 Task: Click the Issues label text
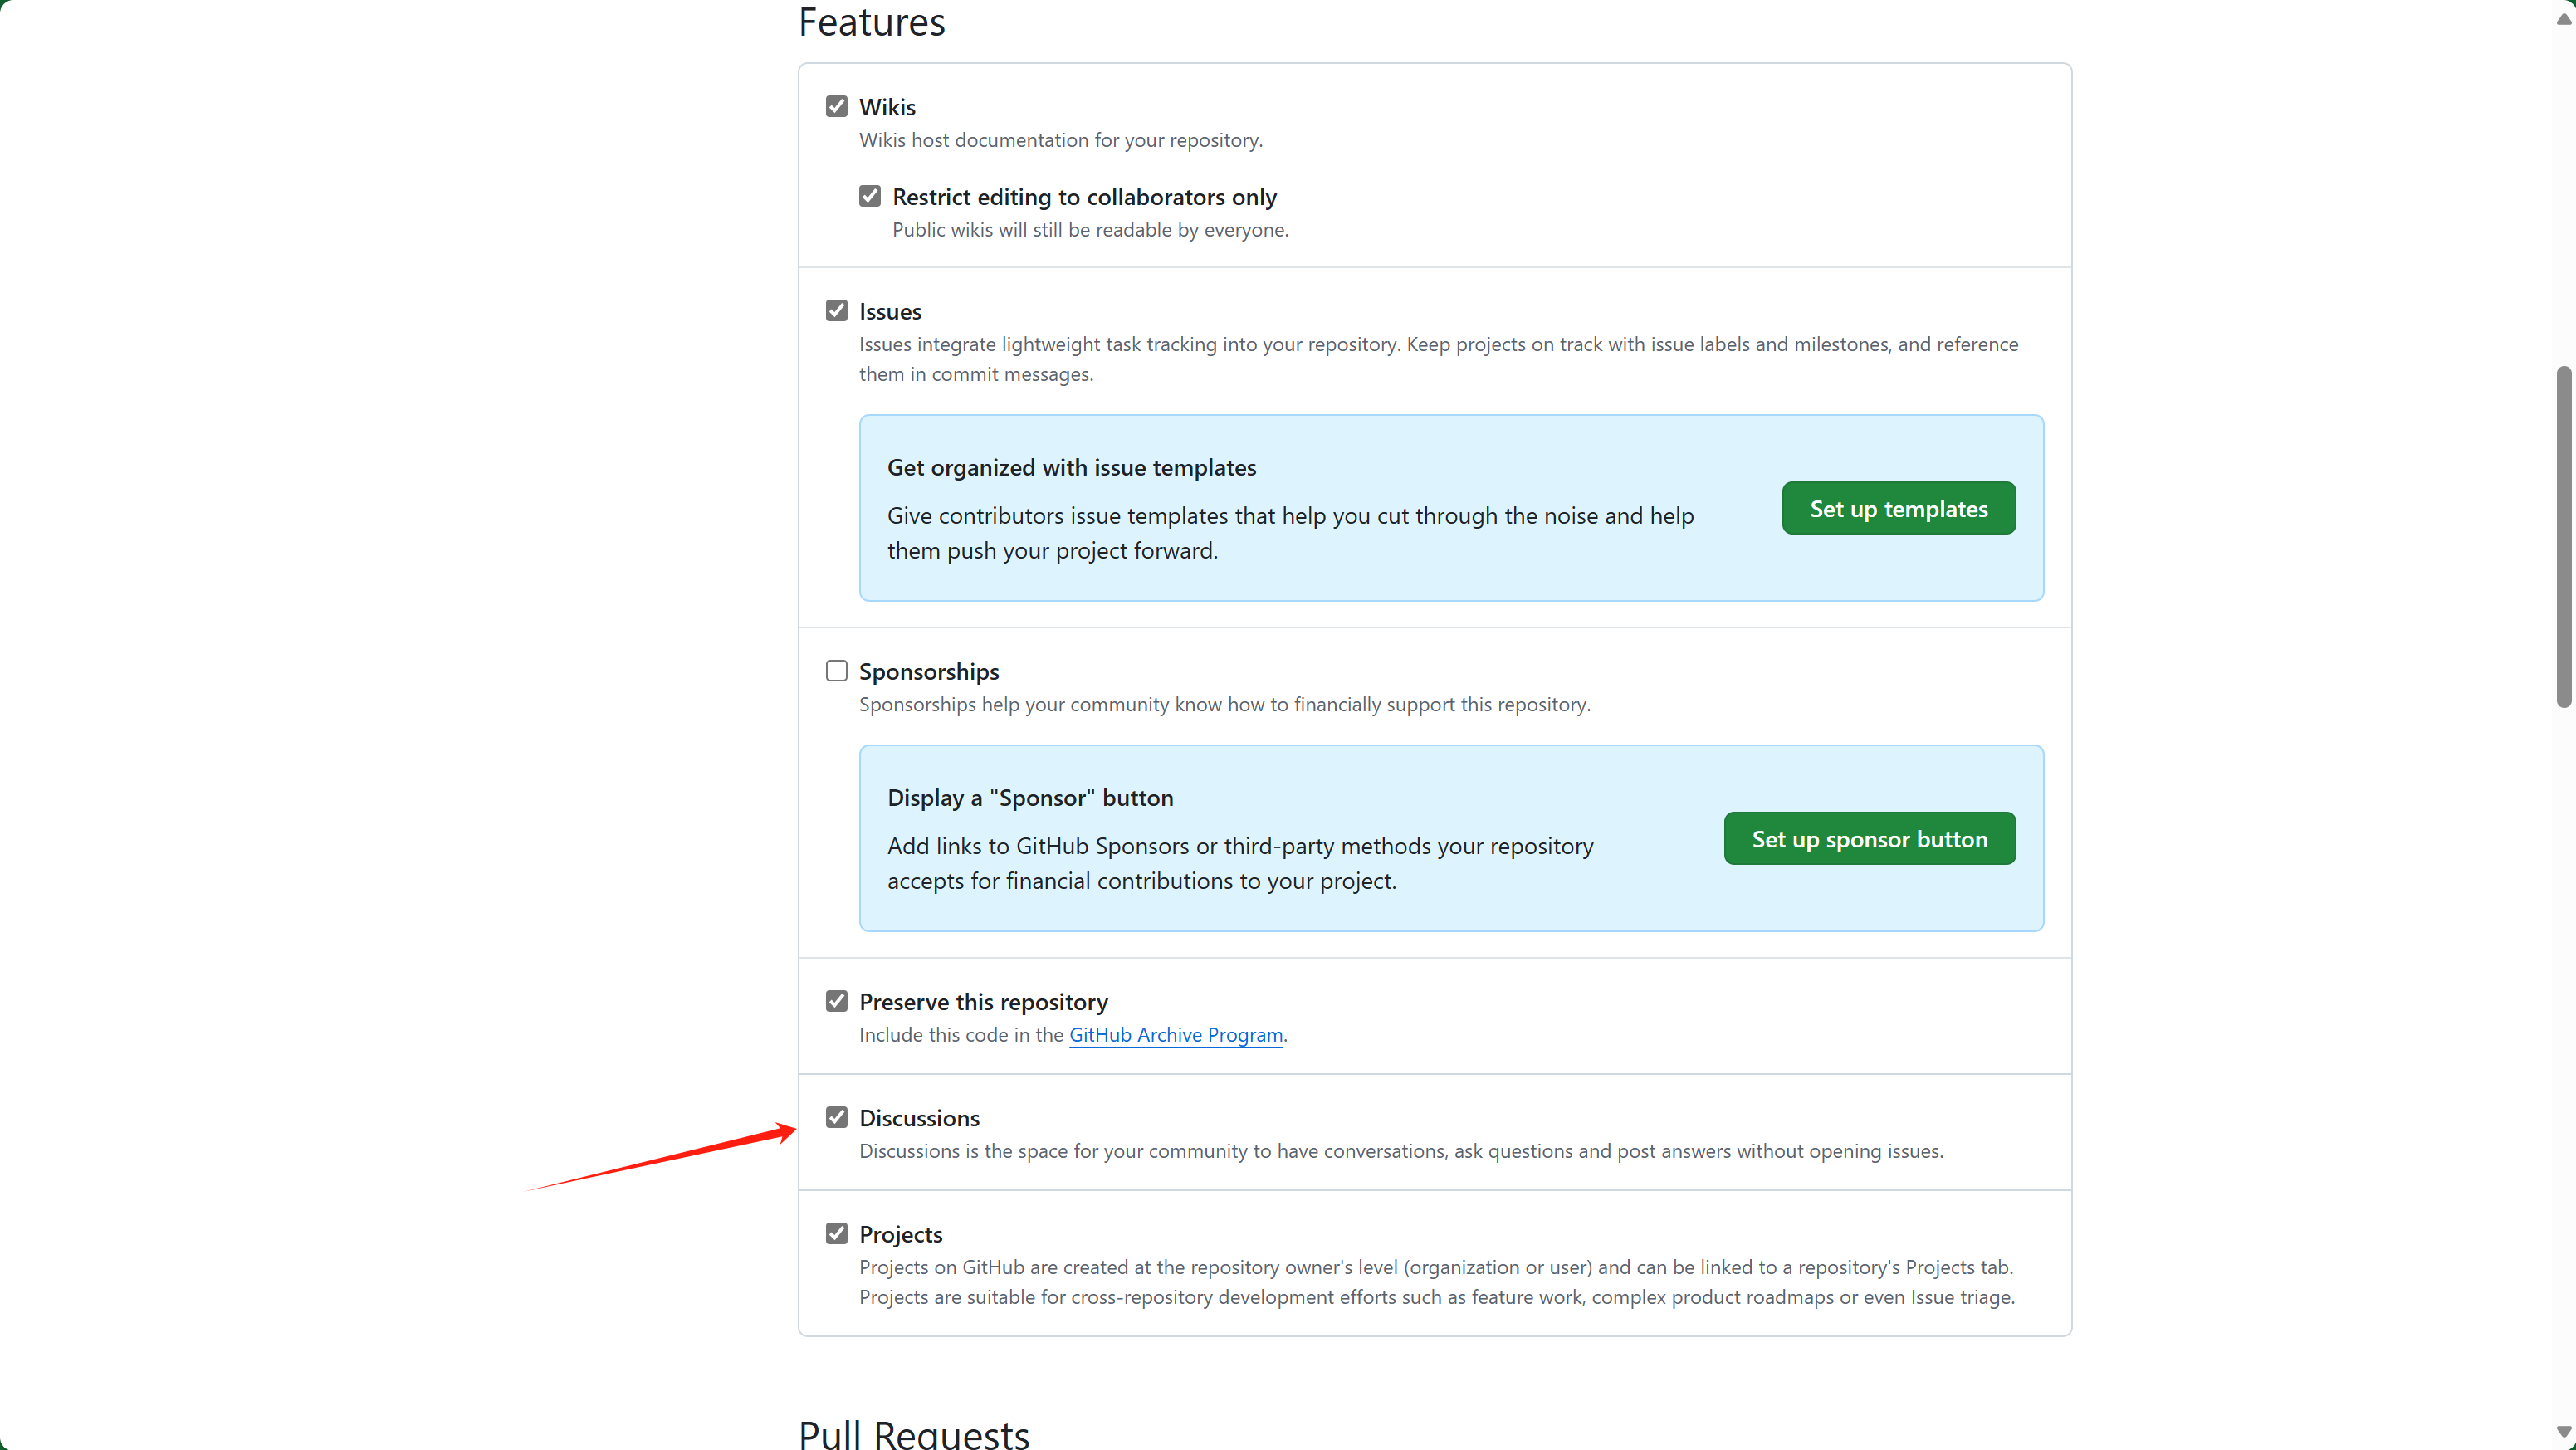click(890, 312)
